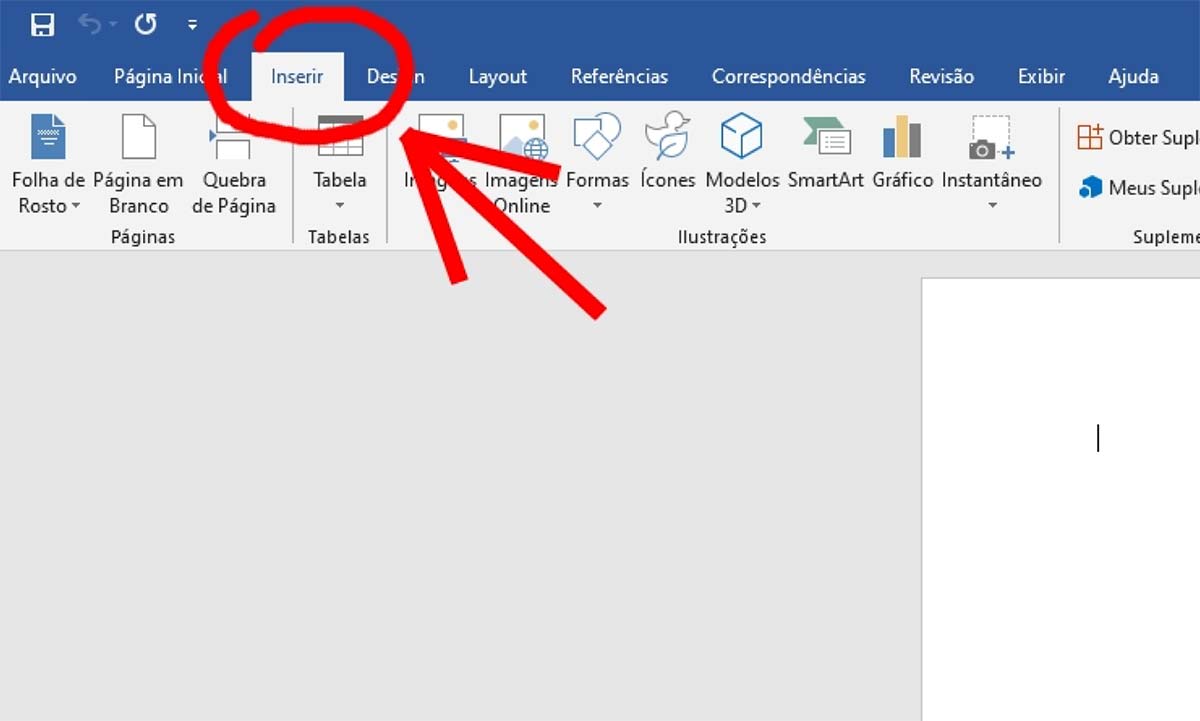Click the Save icon in quick access toolbar
Viewport: 1200px width, 721px height.
click(x=42, y=25)
